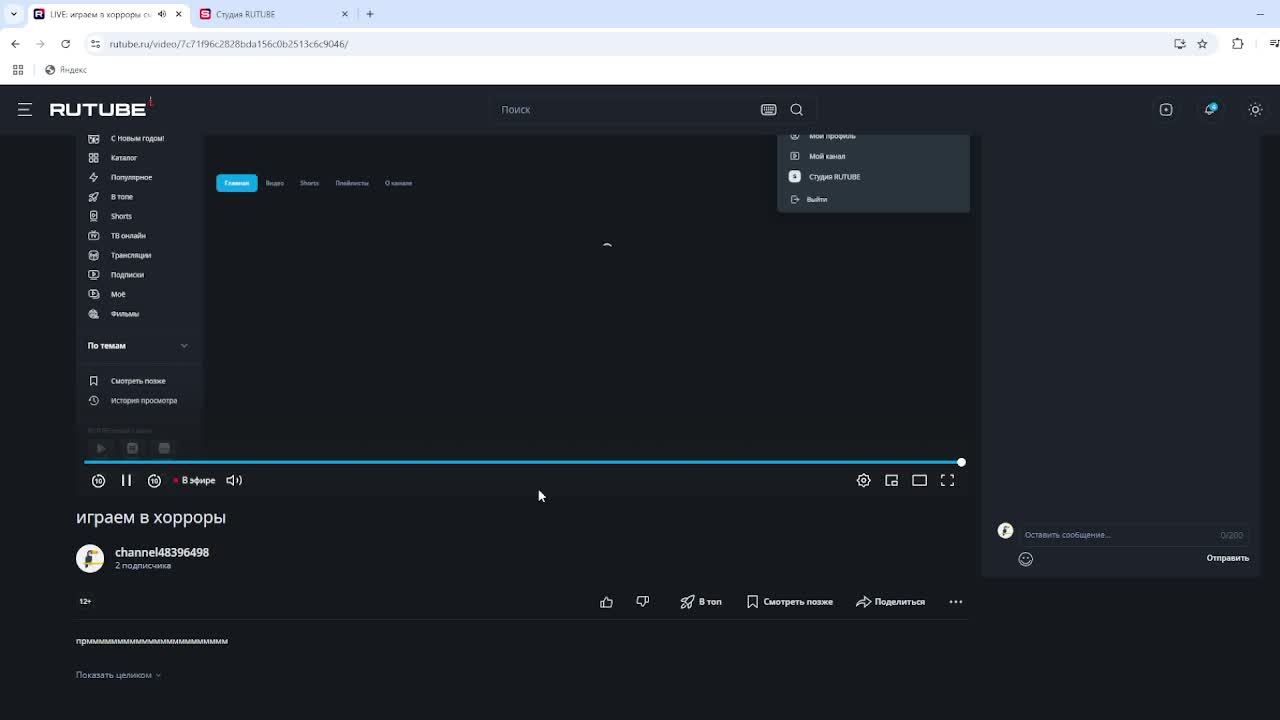Expand description with Показать целиком

coord(118,675)
